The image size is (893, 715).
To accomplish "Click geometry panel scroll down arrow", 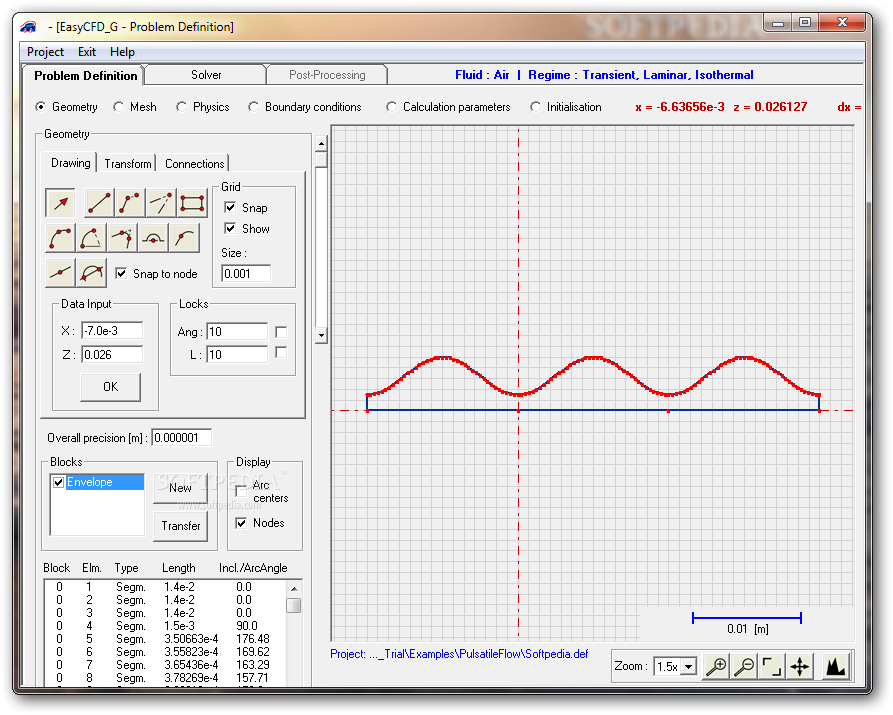I will click(321, 336).
